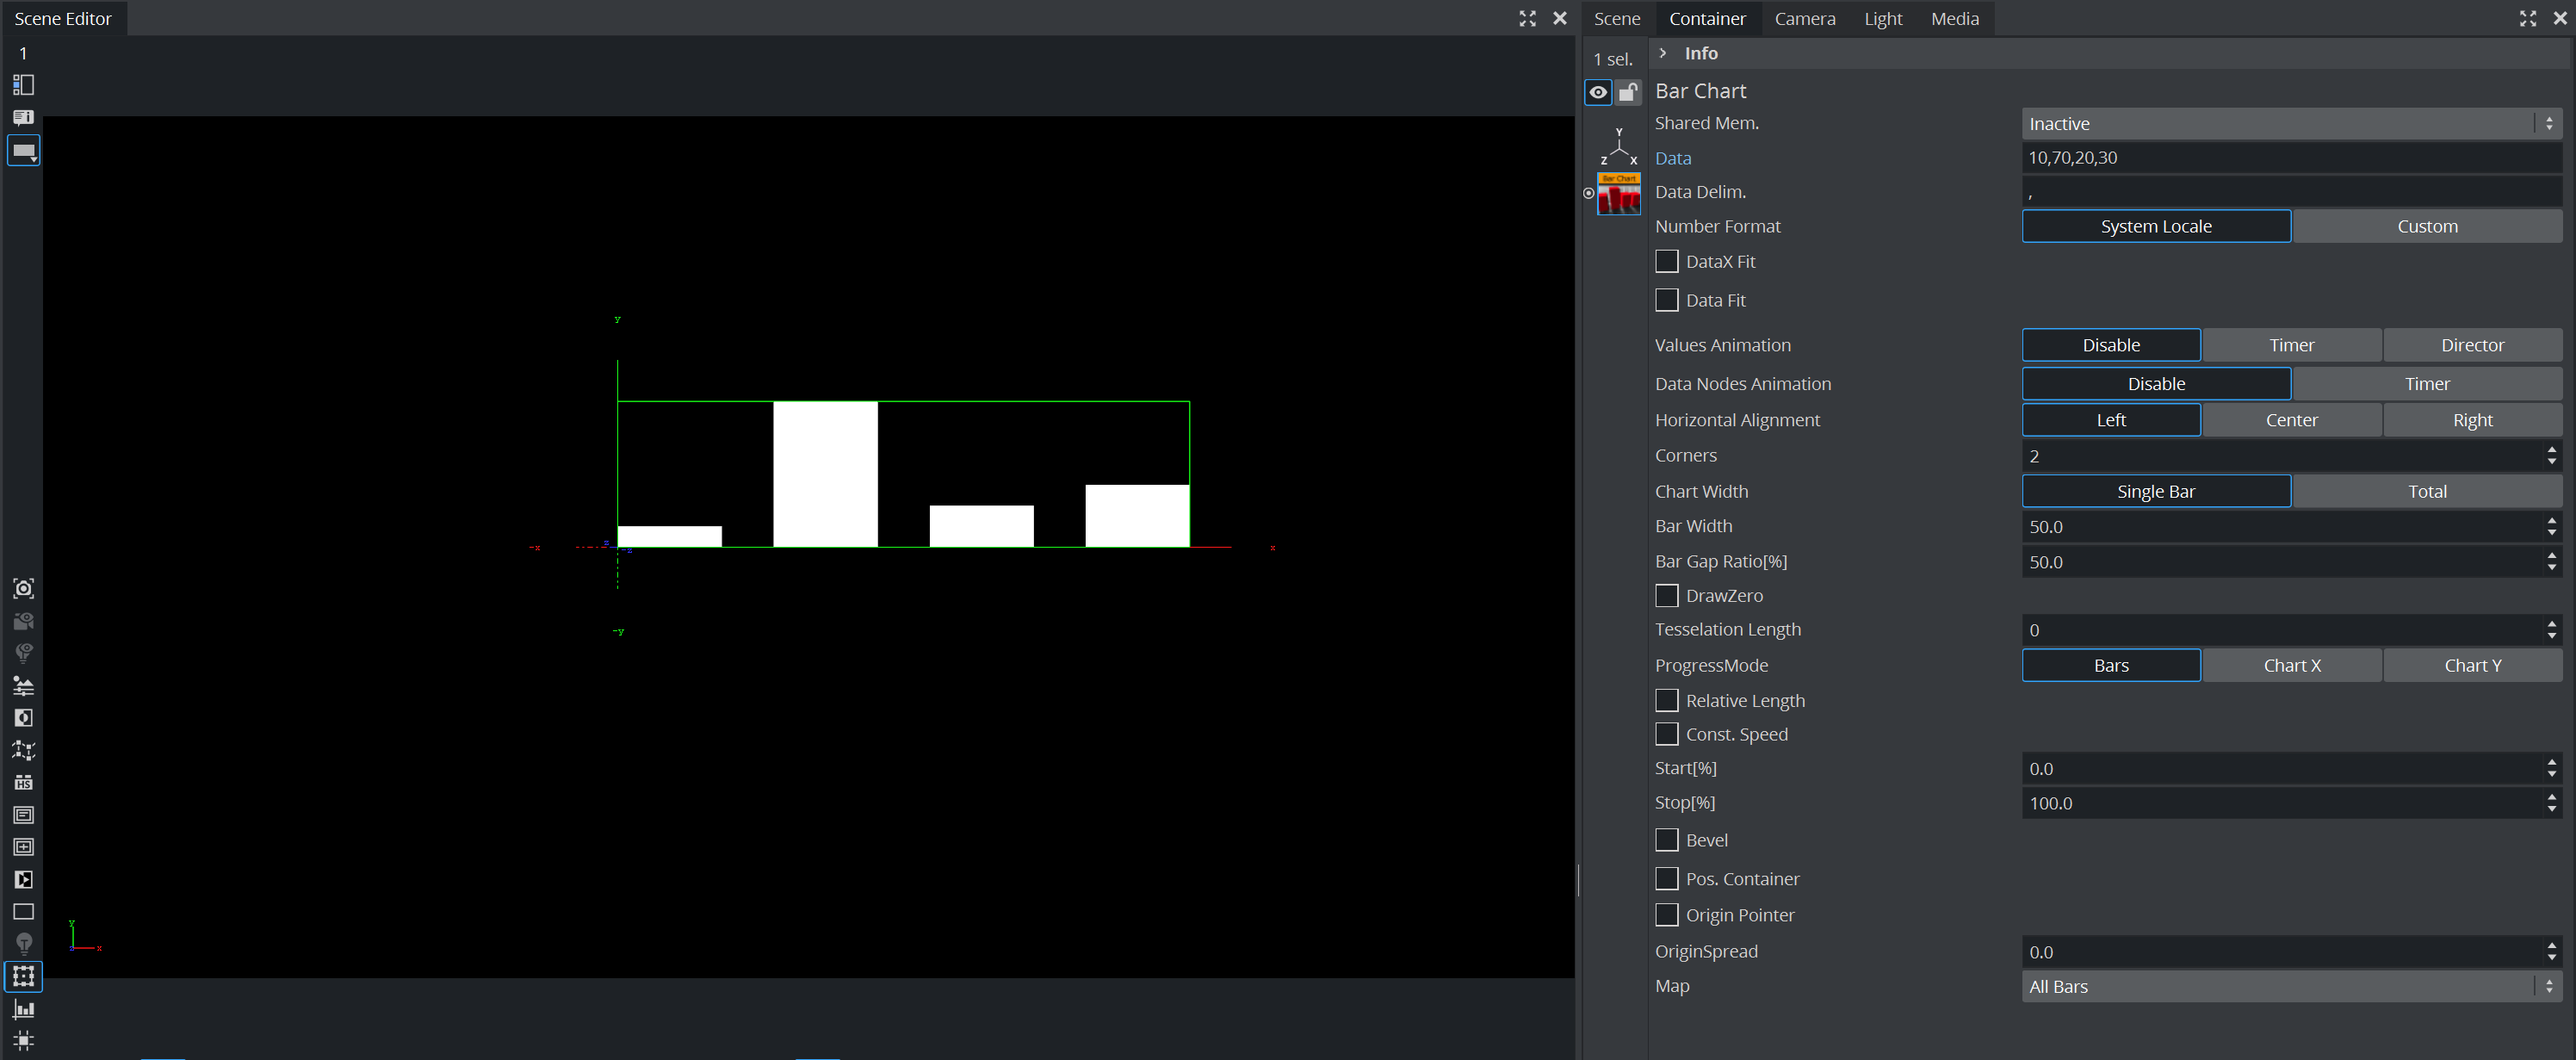The height and width of the screenshot is (1060, 2576).
Task: Click the Data input field with 10,70,20,30
Action: tap(2290, 157)
